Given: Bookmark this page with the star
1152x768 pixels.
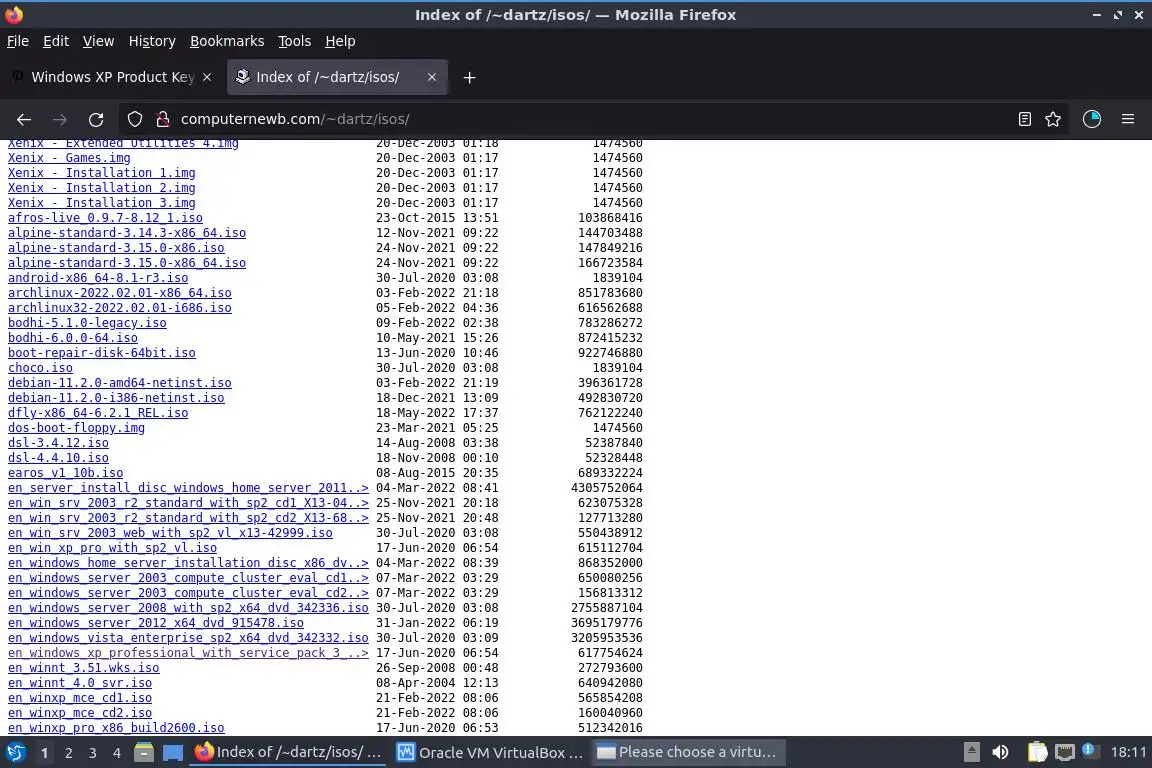Looking at the screenshot, I should (1053, 119).
